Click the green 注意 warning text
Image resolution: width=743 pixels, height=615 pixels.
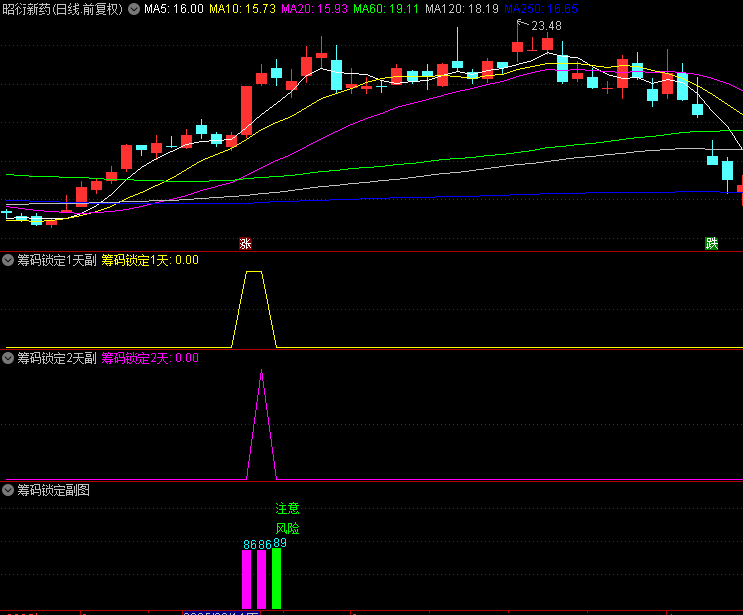(287, 508)
